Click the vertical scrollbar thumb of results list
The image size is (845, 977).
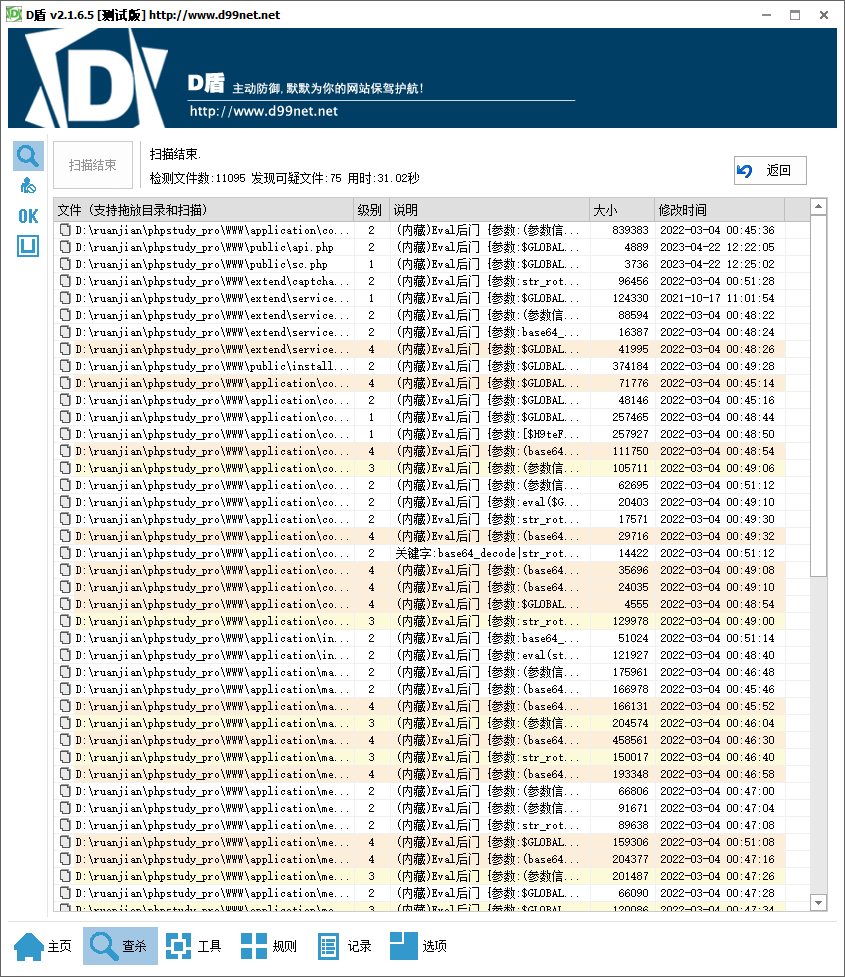tap(818, 396)
